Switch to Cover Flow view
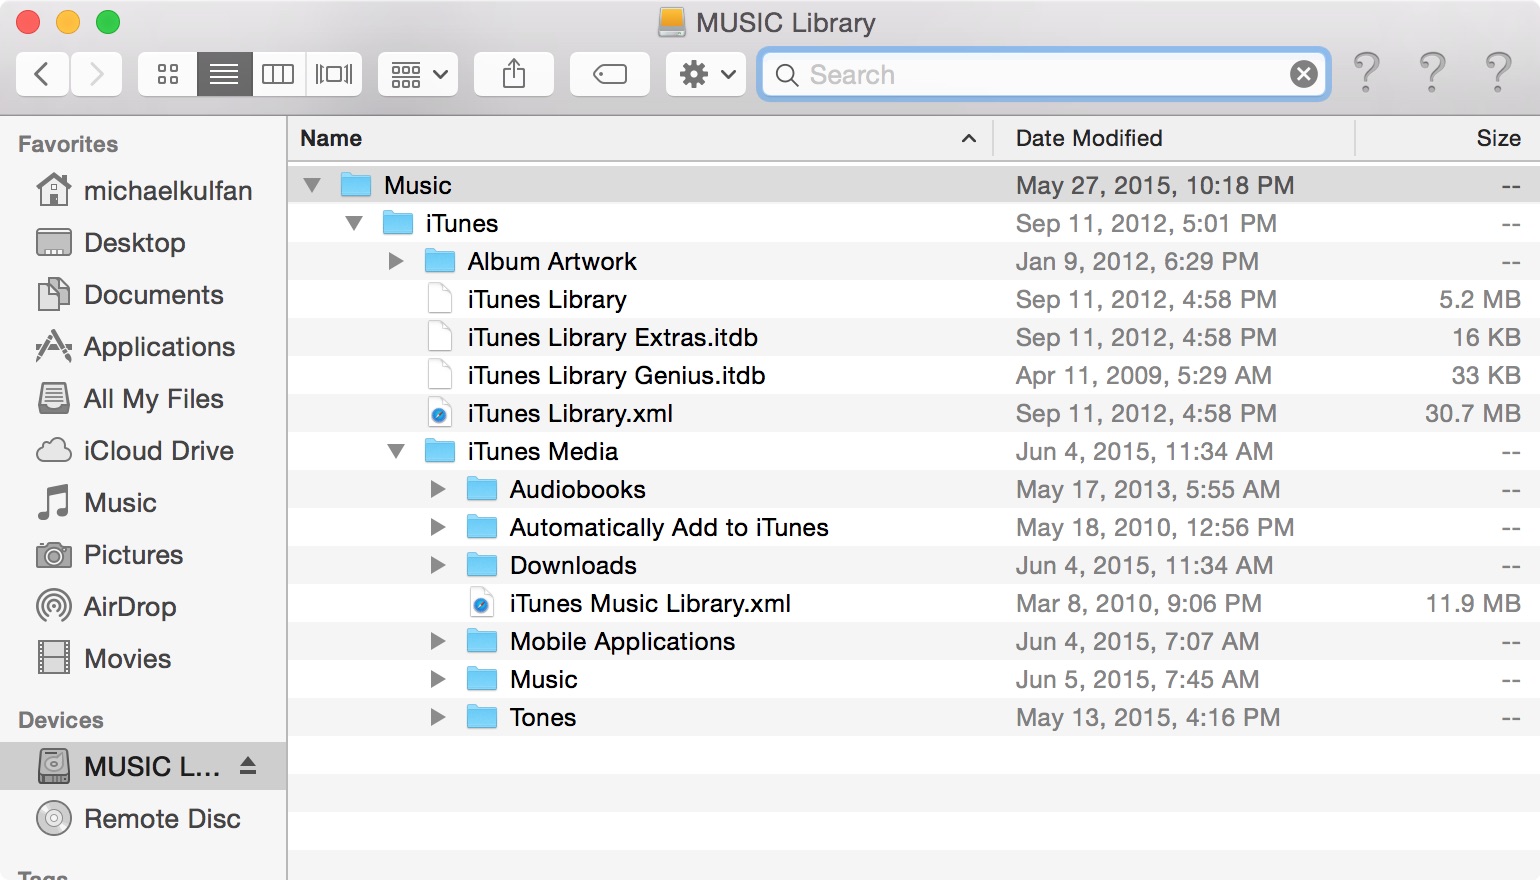The image size is (1540, 880). tap(334, 74)
